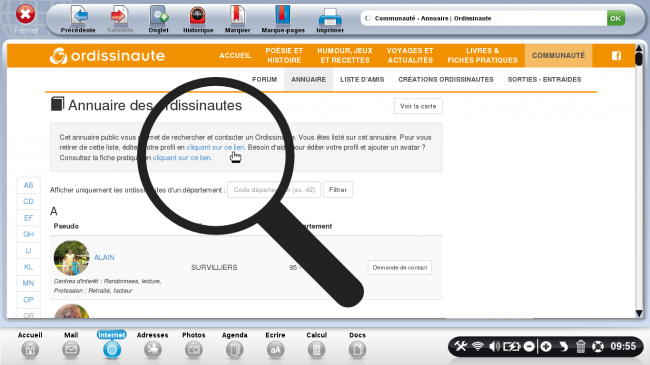Zoom in with the plus circle icon

tap(546, 346)
